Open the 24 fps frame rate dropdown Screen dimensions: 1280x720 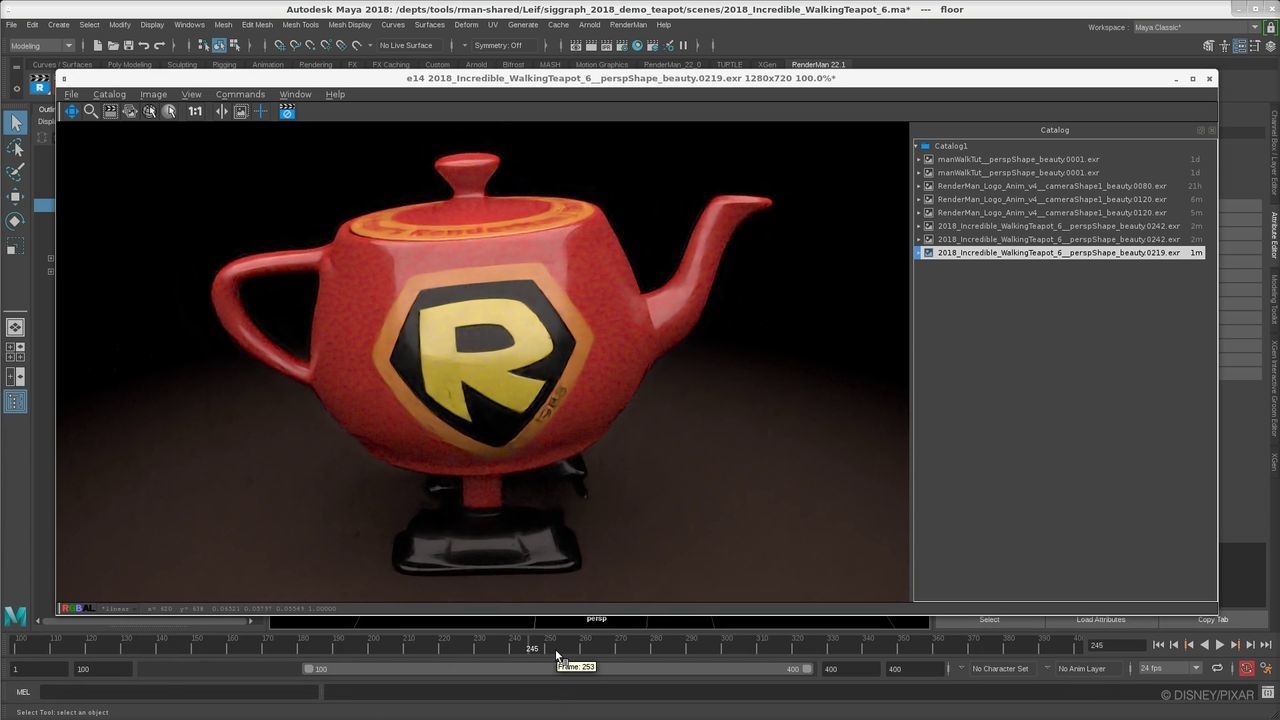tap(1170, 668)
